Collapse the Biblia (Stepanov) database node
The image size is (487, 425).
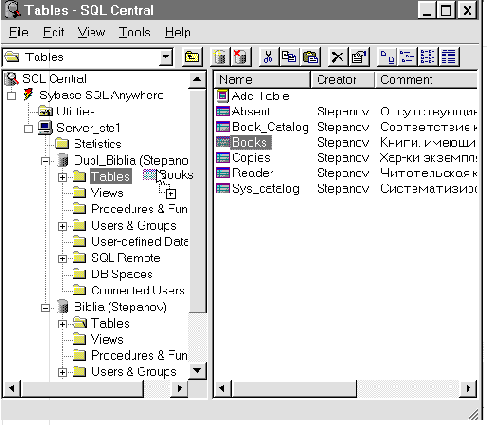pos(45,308)
